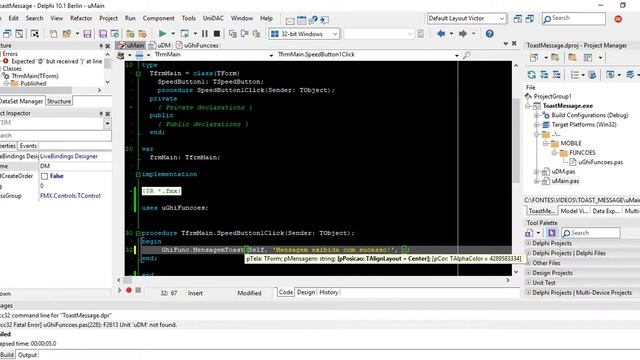Screen dimensions: 640x360
Task: Click the Expand All icon in Project Manager
Action: (x=544, y=75)
